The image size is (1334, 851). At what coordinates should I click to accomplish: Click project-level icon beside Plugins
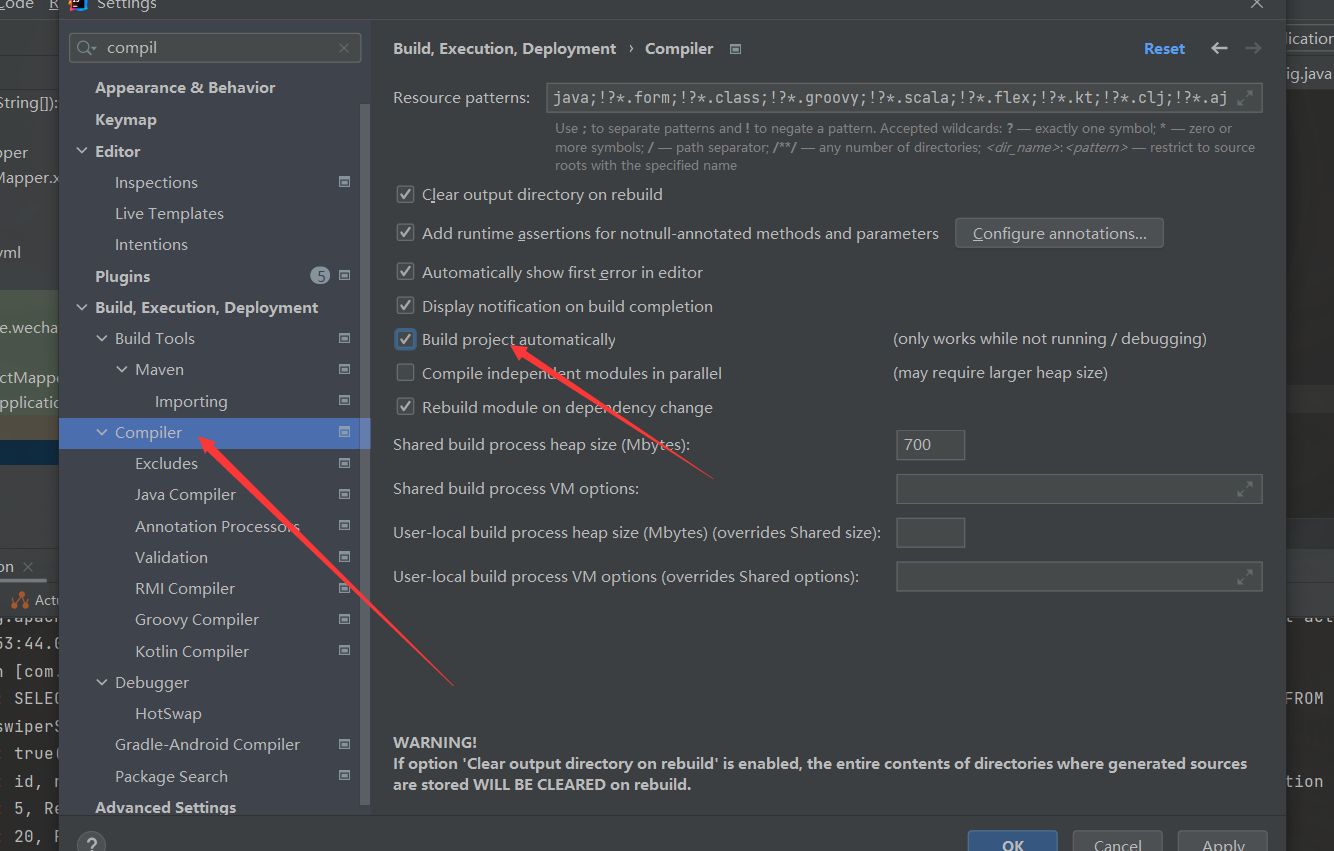coord(344,275)
